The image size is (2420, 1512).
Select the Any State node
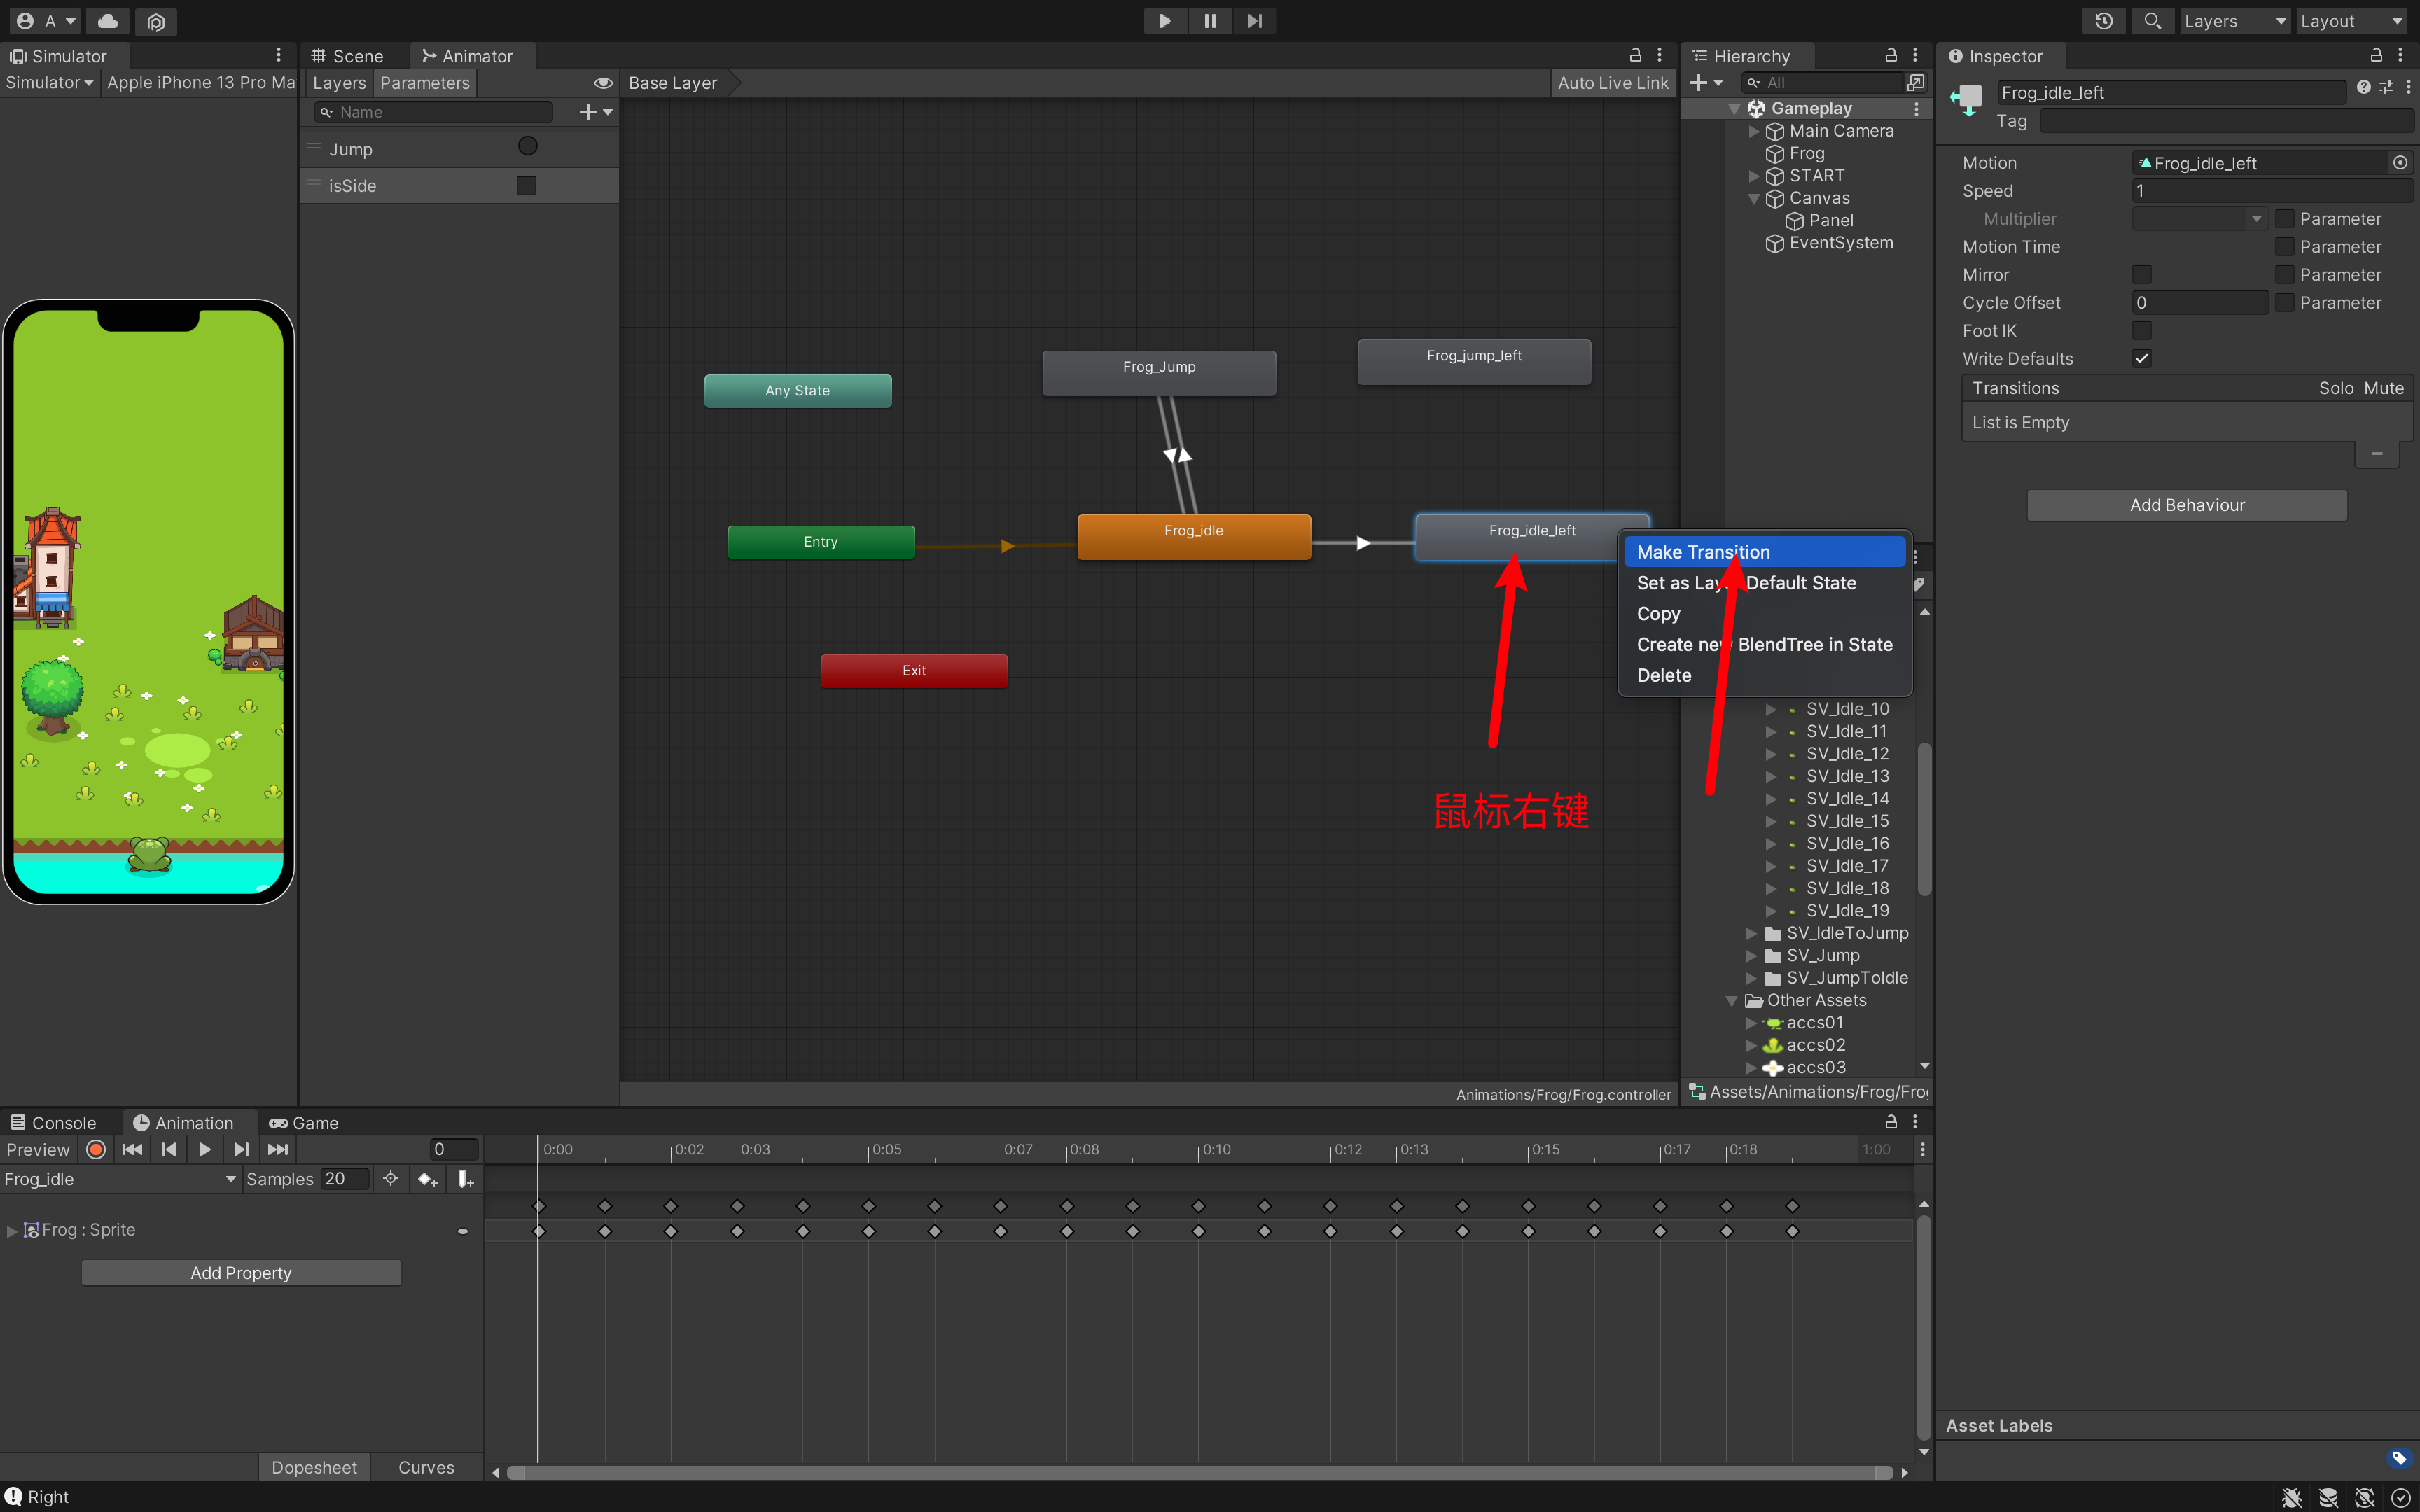797,391
